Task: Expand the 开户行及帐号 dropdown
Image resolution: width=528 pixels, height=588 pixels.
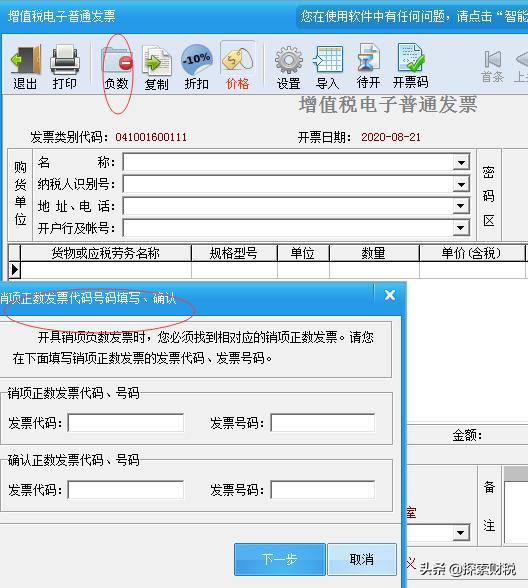Action: click(x=461, y=227)
